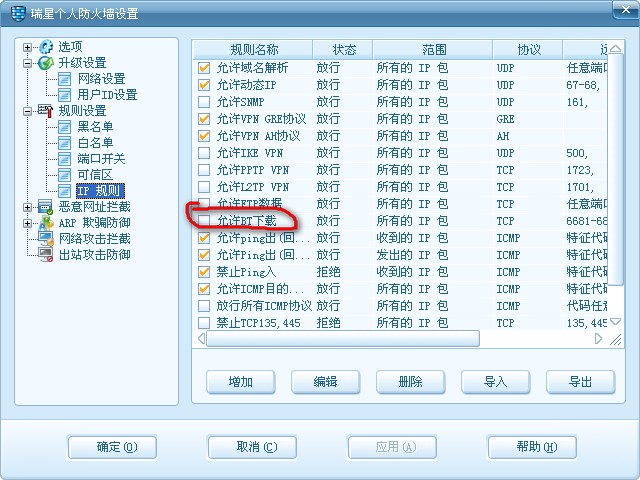Check the 允许L2TP VPN rule
Screen dimensions: 640x480
point(204,187)
